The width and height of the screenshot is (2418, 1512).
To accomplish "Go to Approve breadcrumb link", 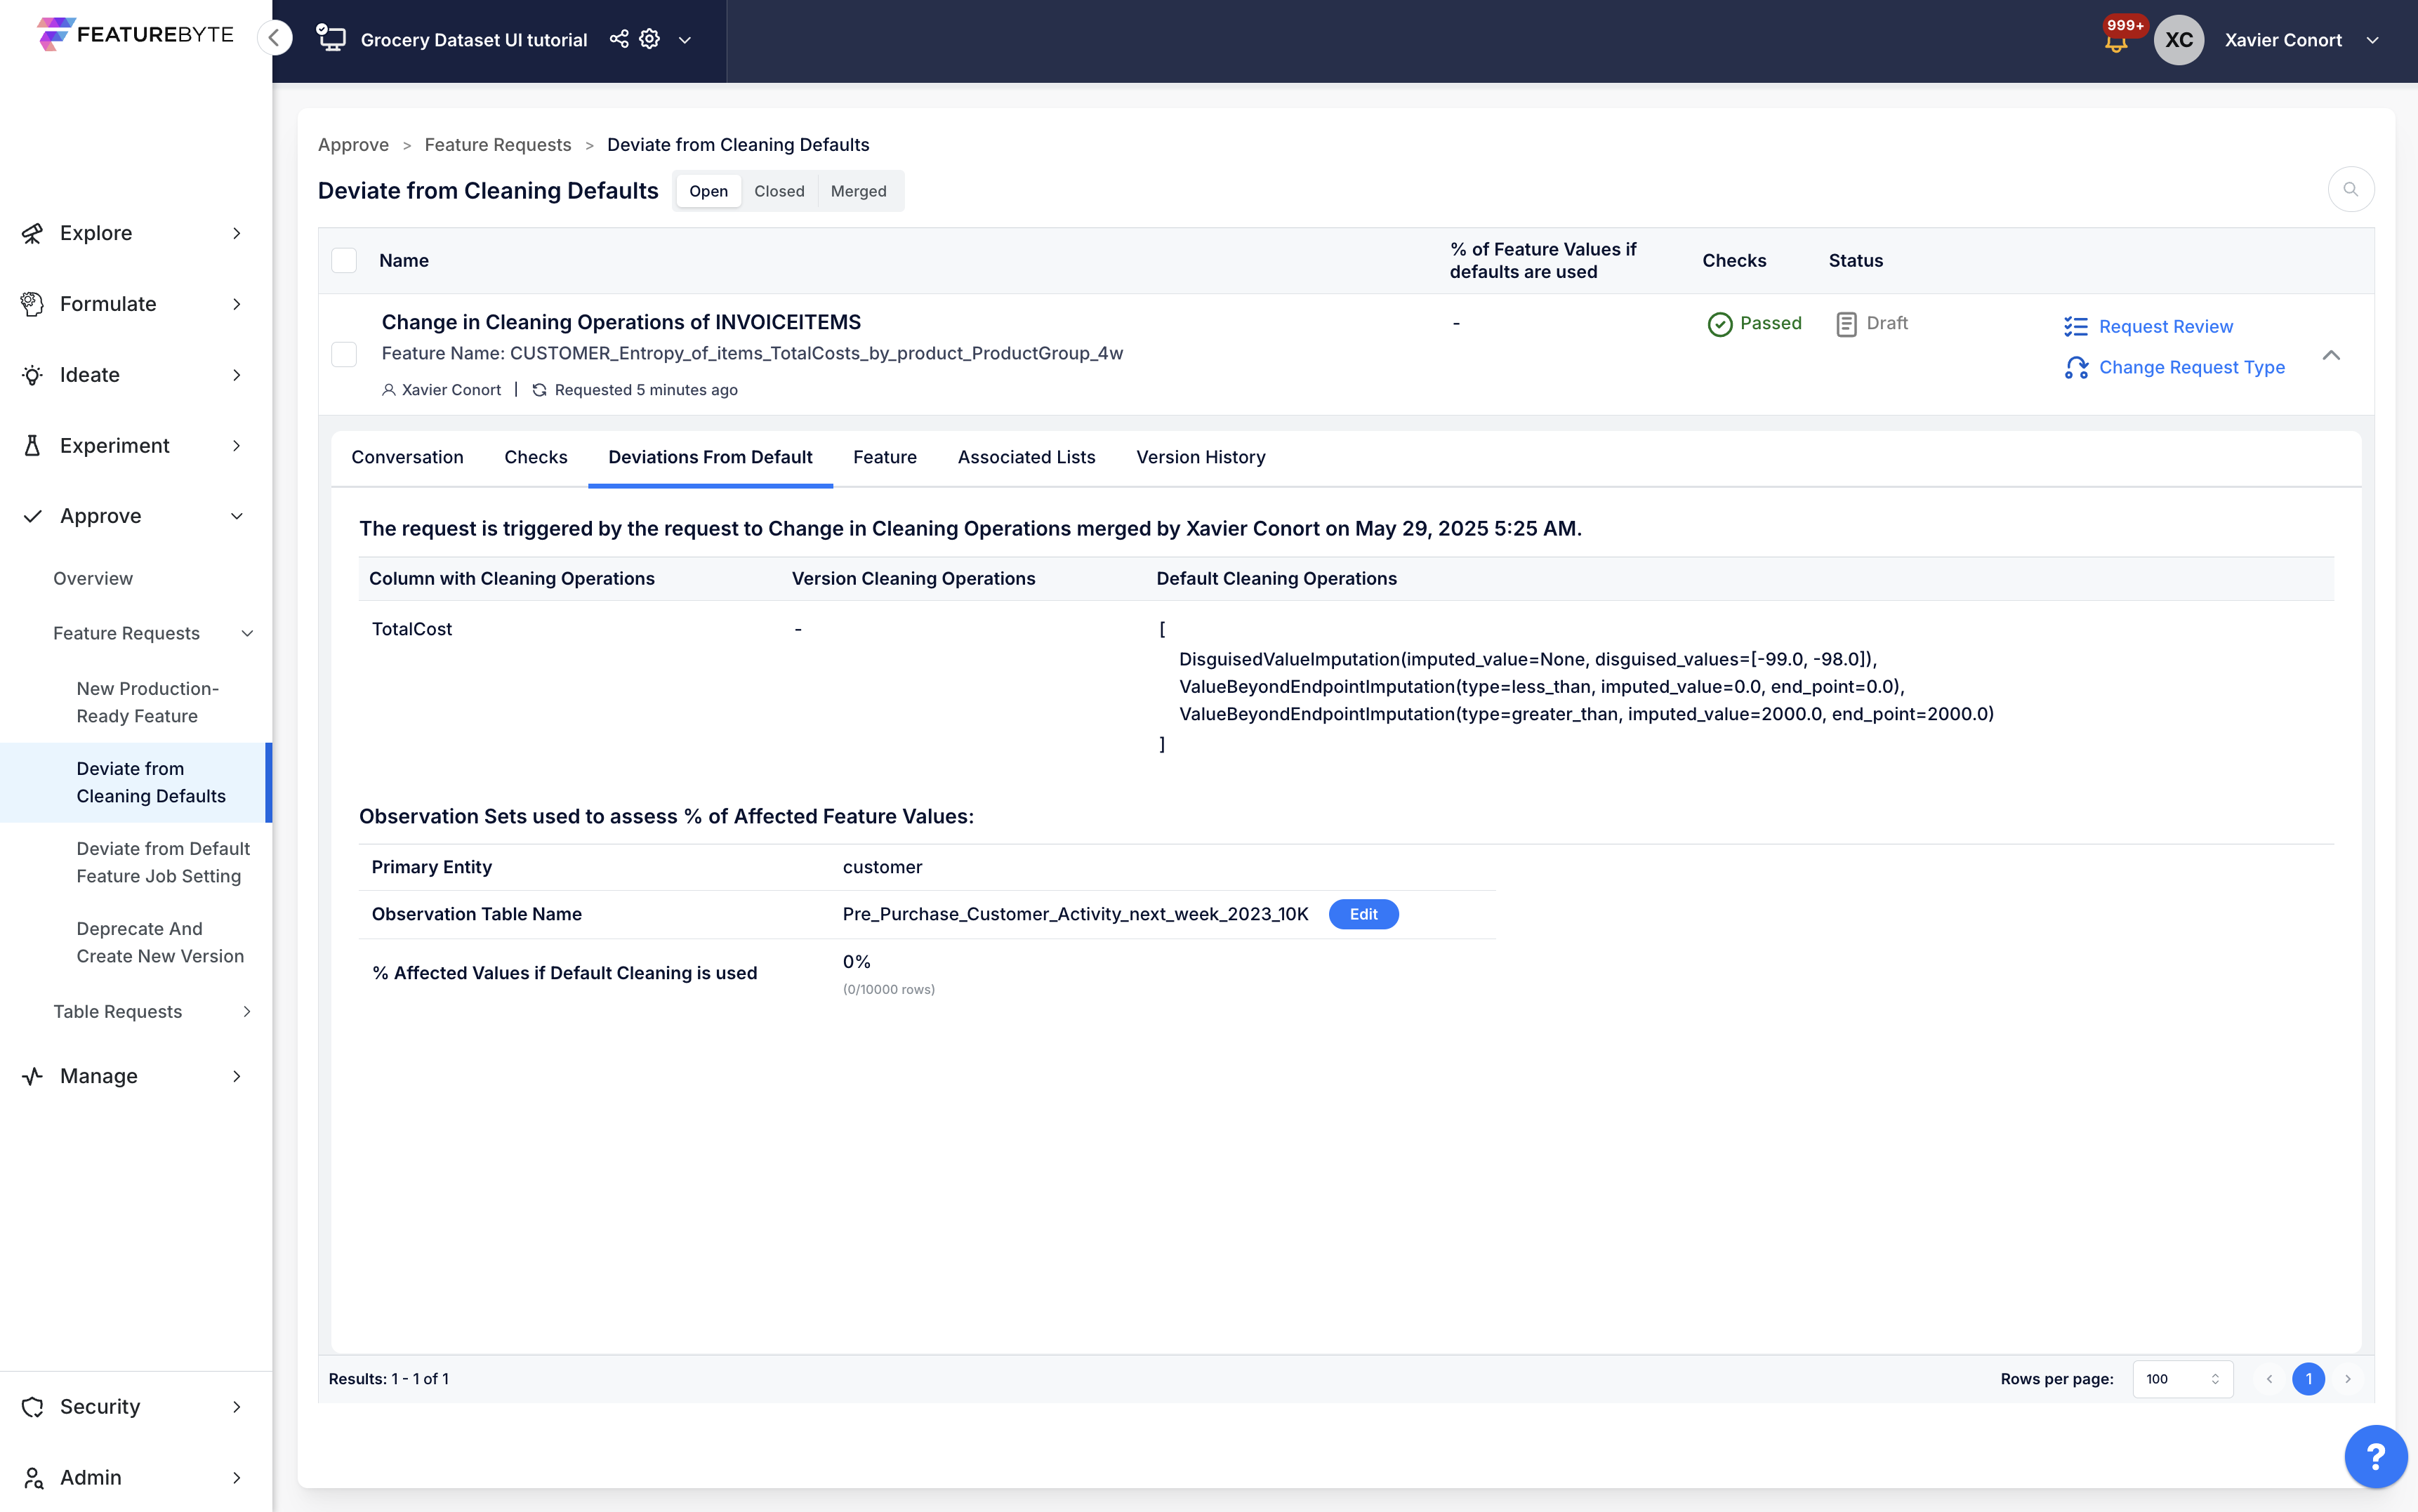I will click(353, 145).
